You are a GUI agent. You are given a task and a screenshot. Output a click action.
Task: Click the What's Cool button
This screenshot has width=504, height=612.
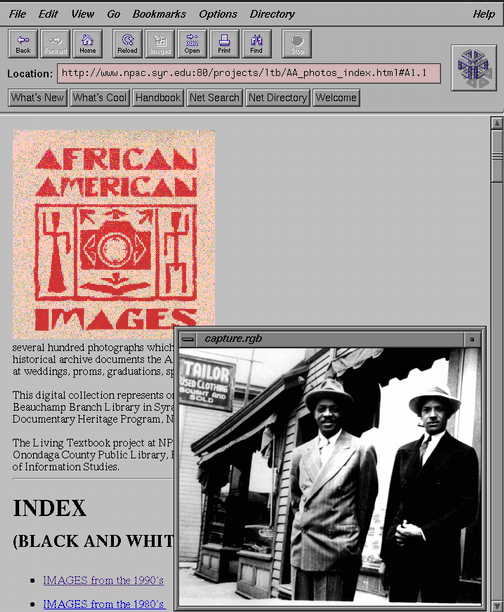(x=100, y=98)
